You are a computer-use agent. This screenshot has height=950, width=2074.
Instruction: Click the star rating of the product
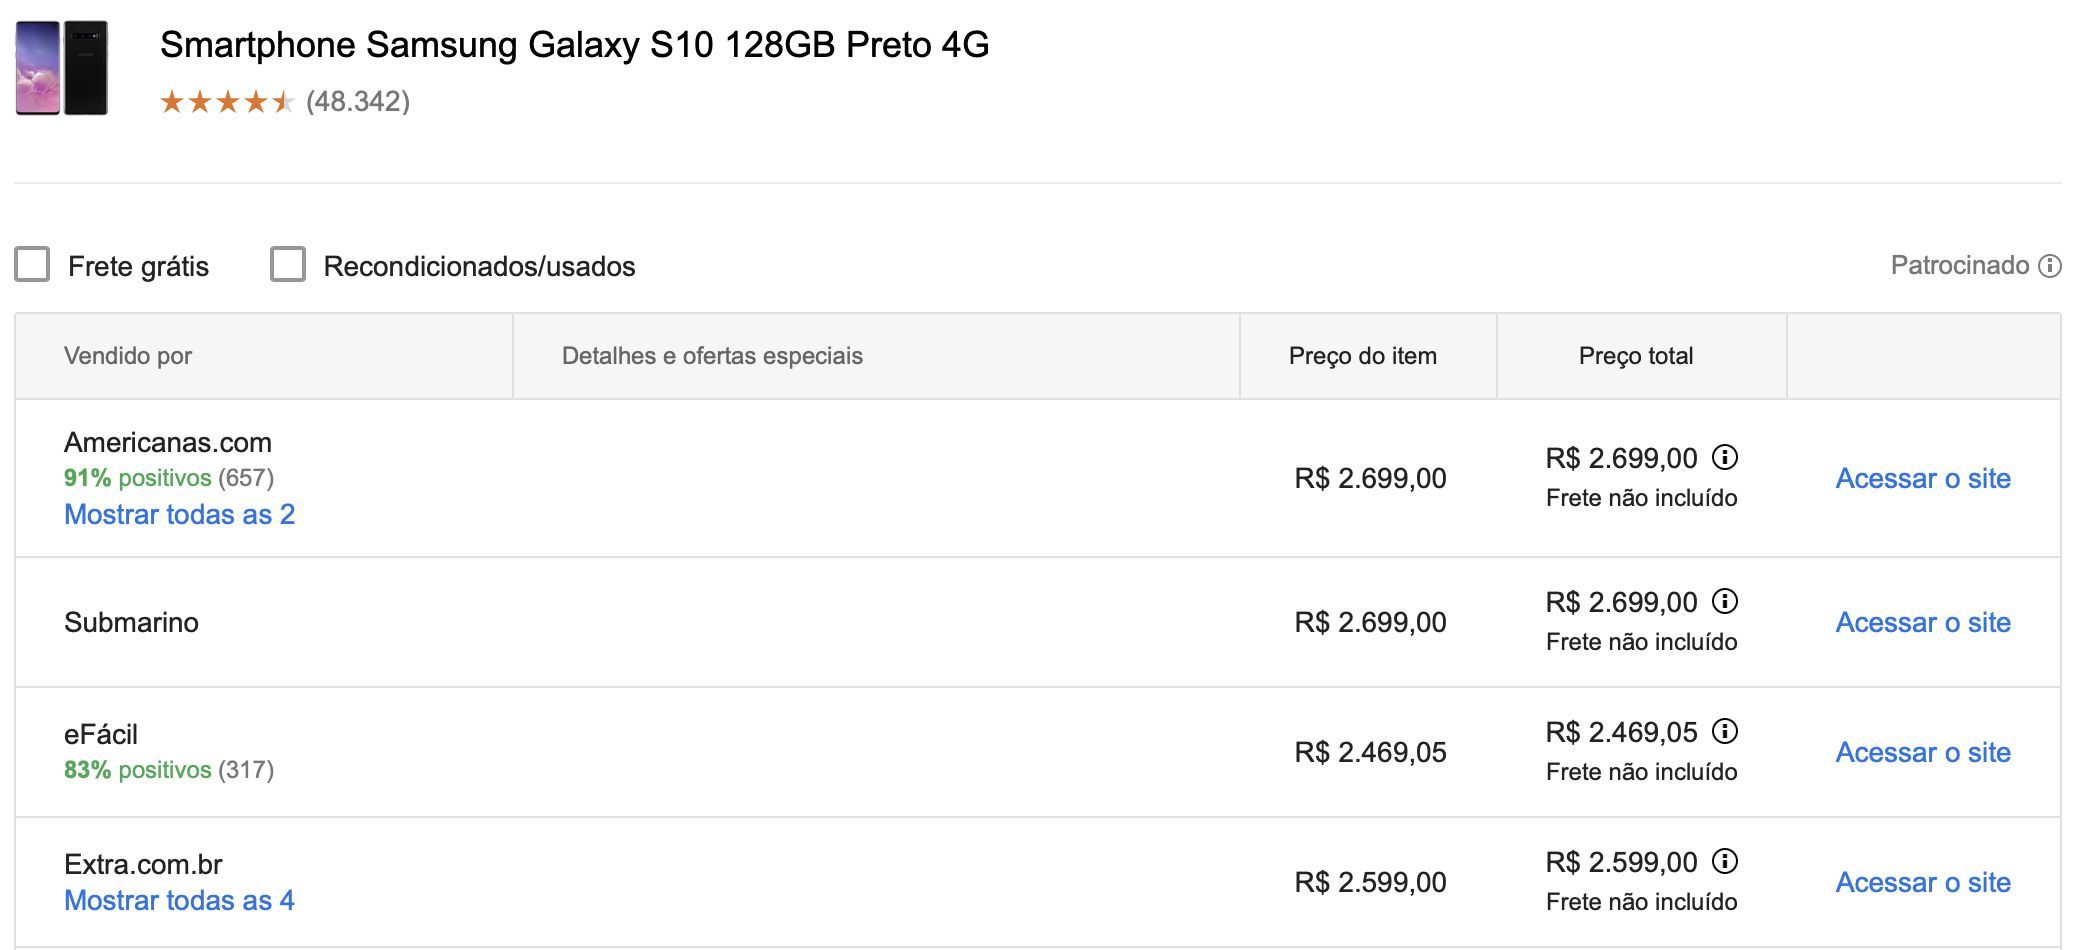coord(227,101)
